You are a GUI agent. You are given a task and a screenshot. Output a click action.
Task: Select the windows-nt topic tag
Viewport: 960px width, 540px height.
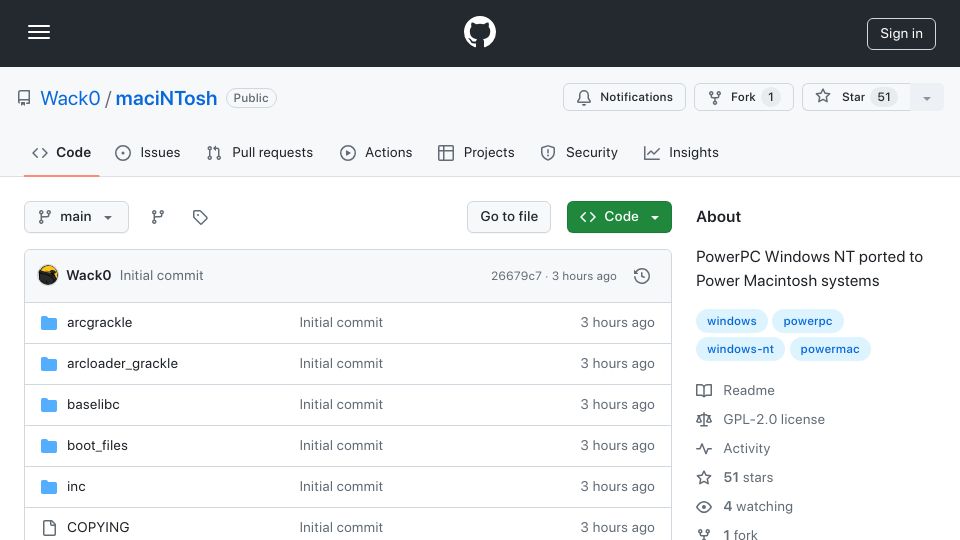(x=740, y=349)
